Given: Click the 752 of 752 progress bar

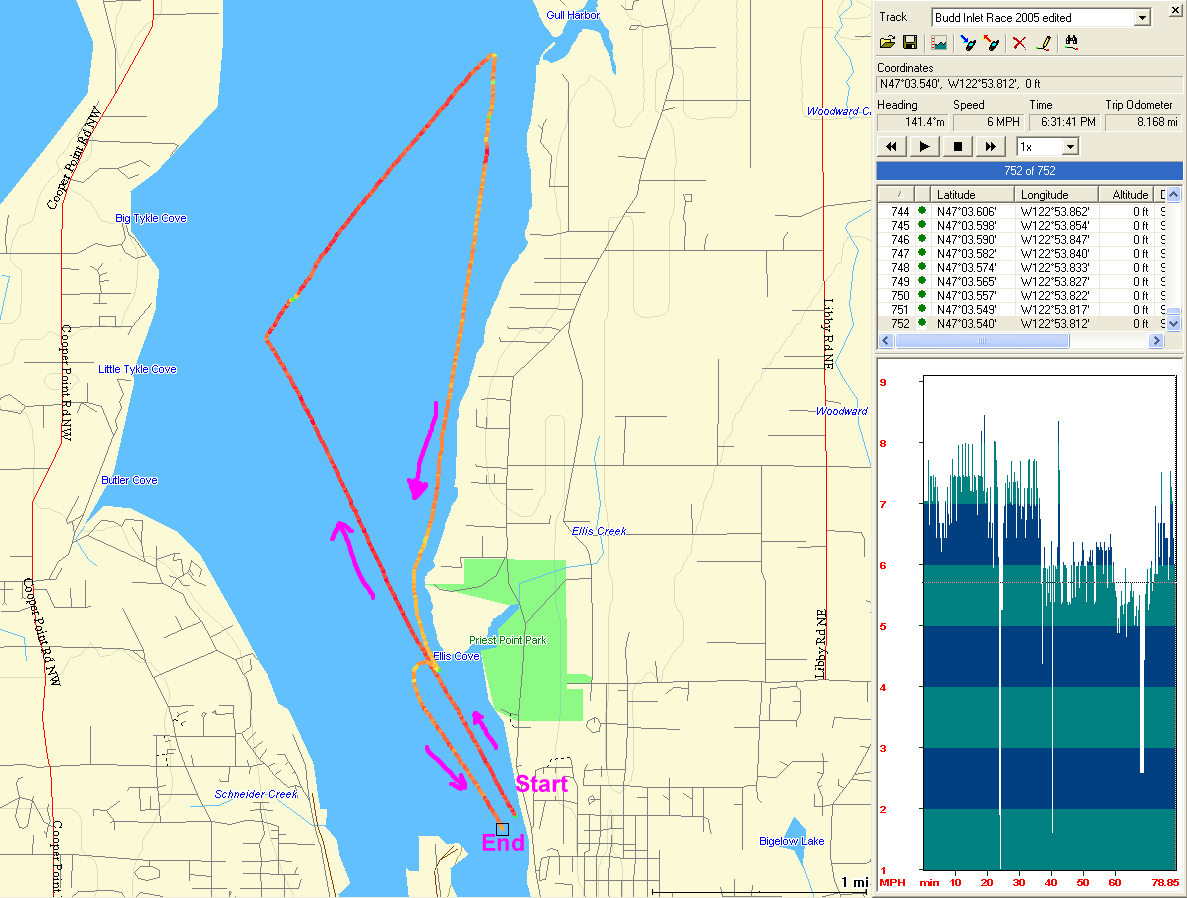Looking at the screenshot, I should click(1029, 171).
